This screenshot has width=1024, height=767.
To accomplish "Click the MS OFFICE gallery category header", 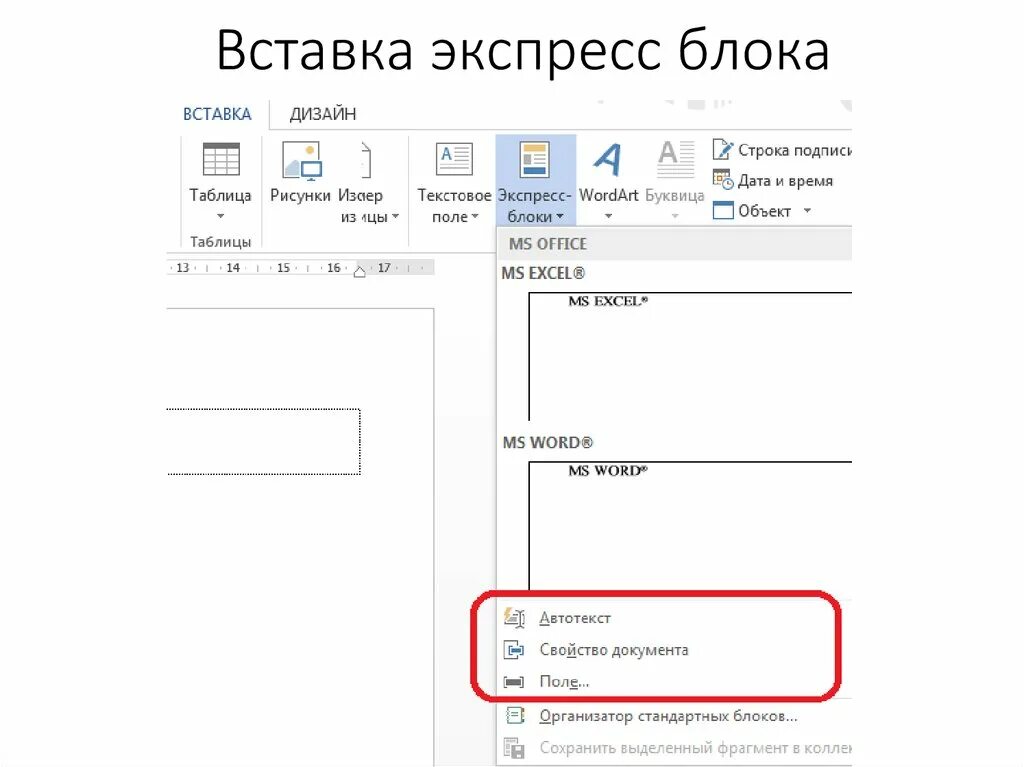I will (675, 244).
